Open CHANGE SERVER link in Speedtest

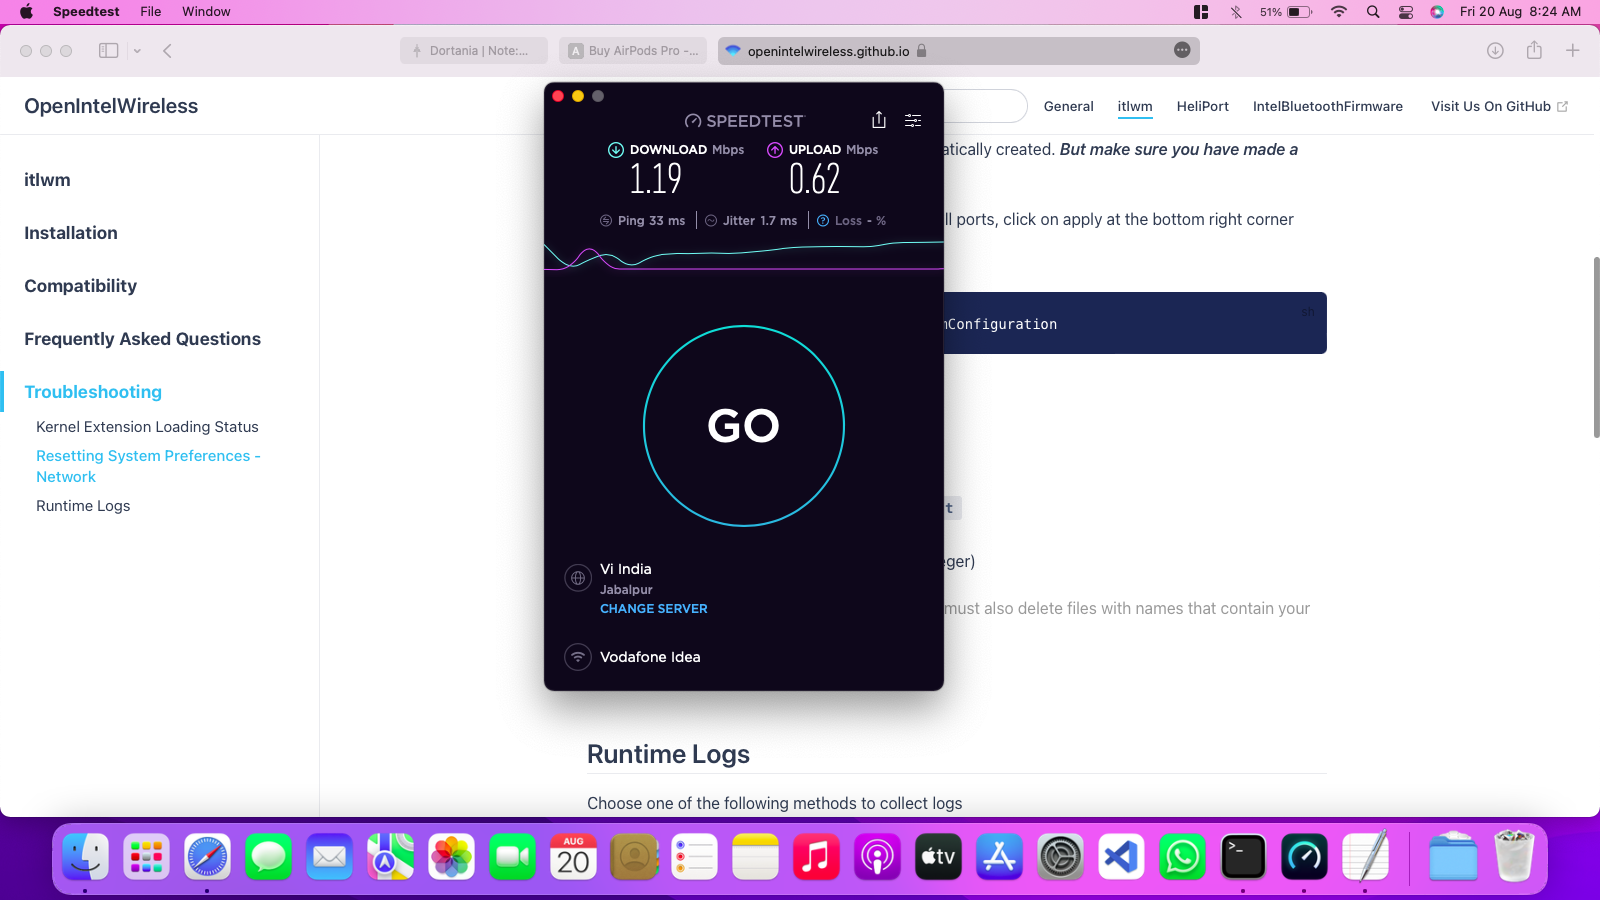653,608
